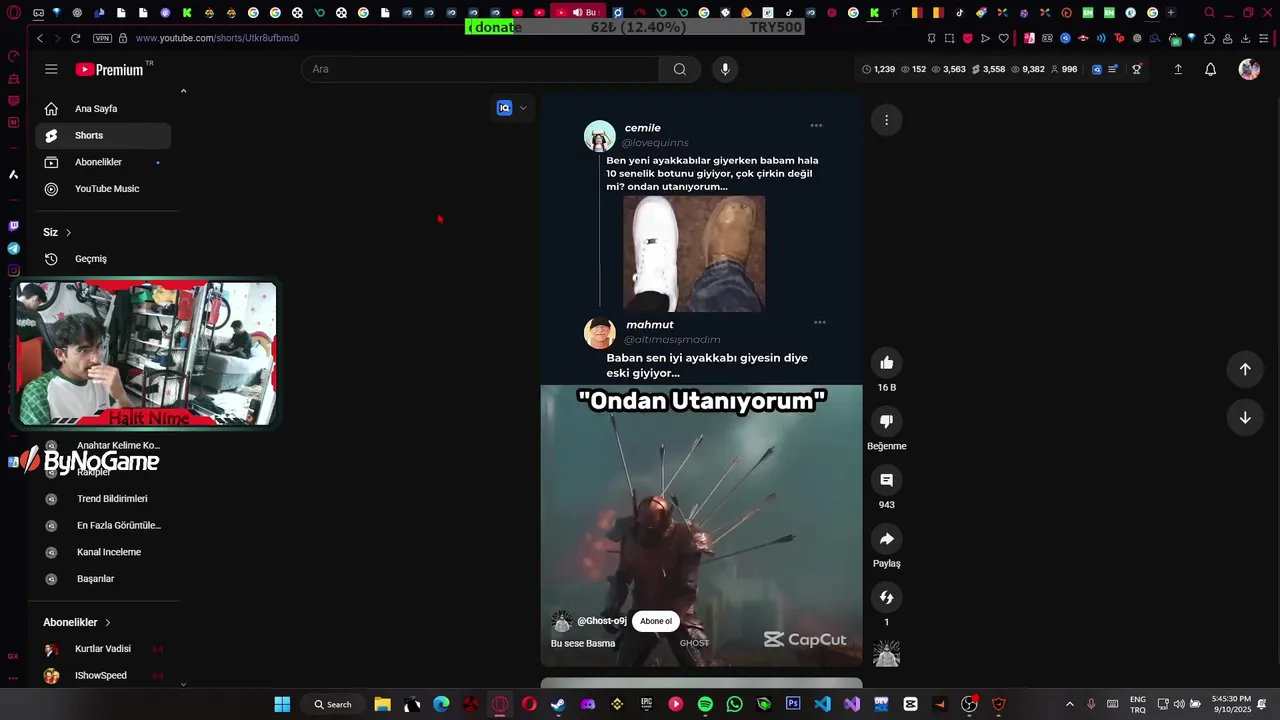1280x720 pixels.
Task: Like the short with 16 B likes
Action: click(886, 362)
